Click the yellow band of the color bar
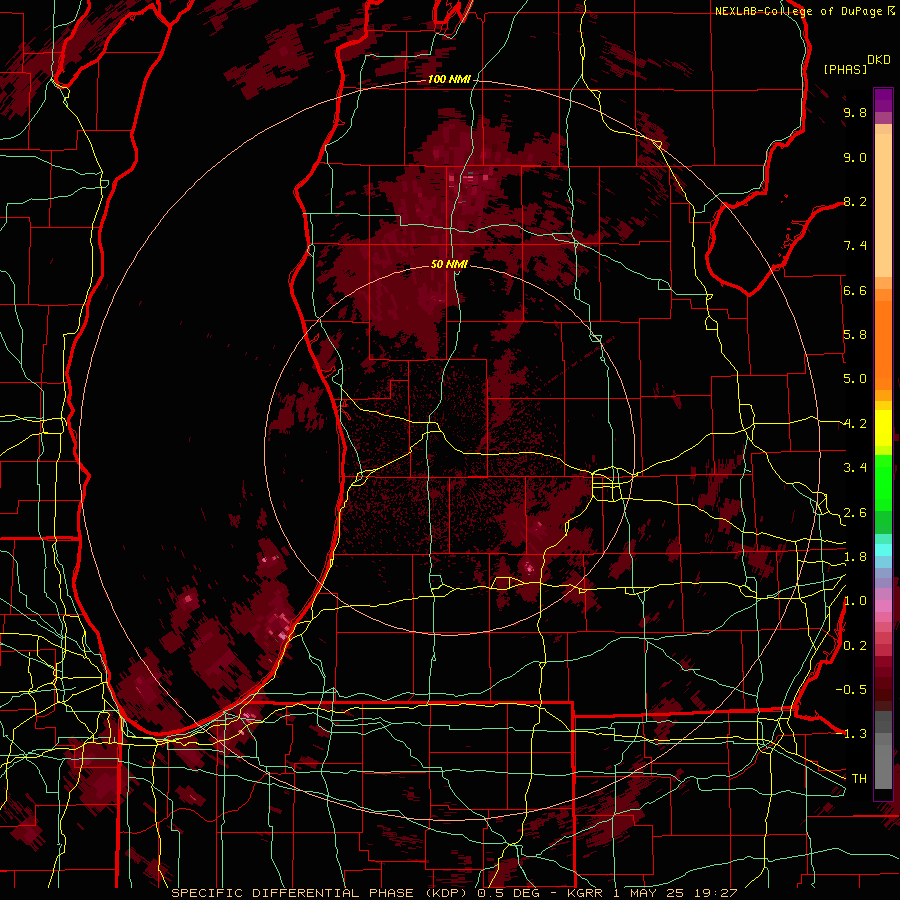The image size is (900, 900). [x=883, y=428]
